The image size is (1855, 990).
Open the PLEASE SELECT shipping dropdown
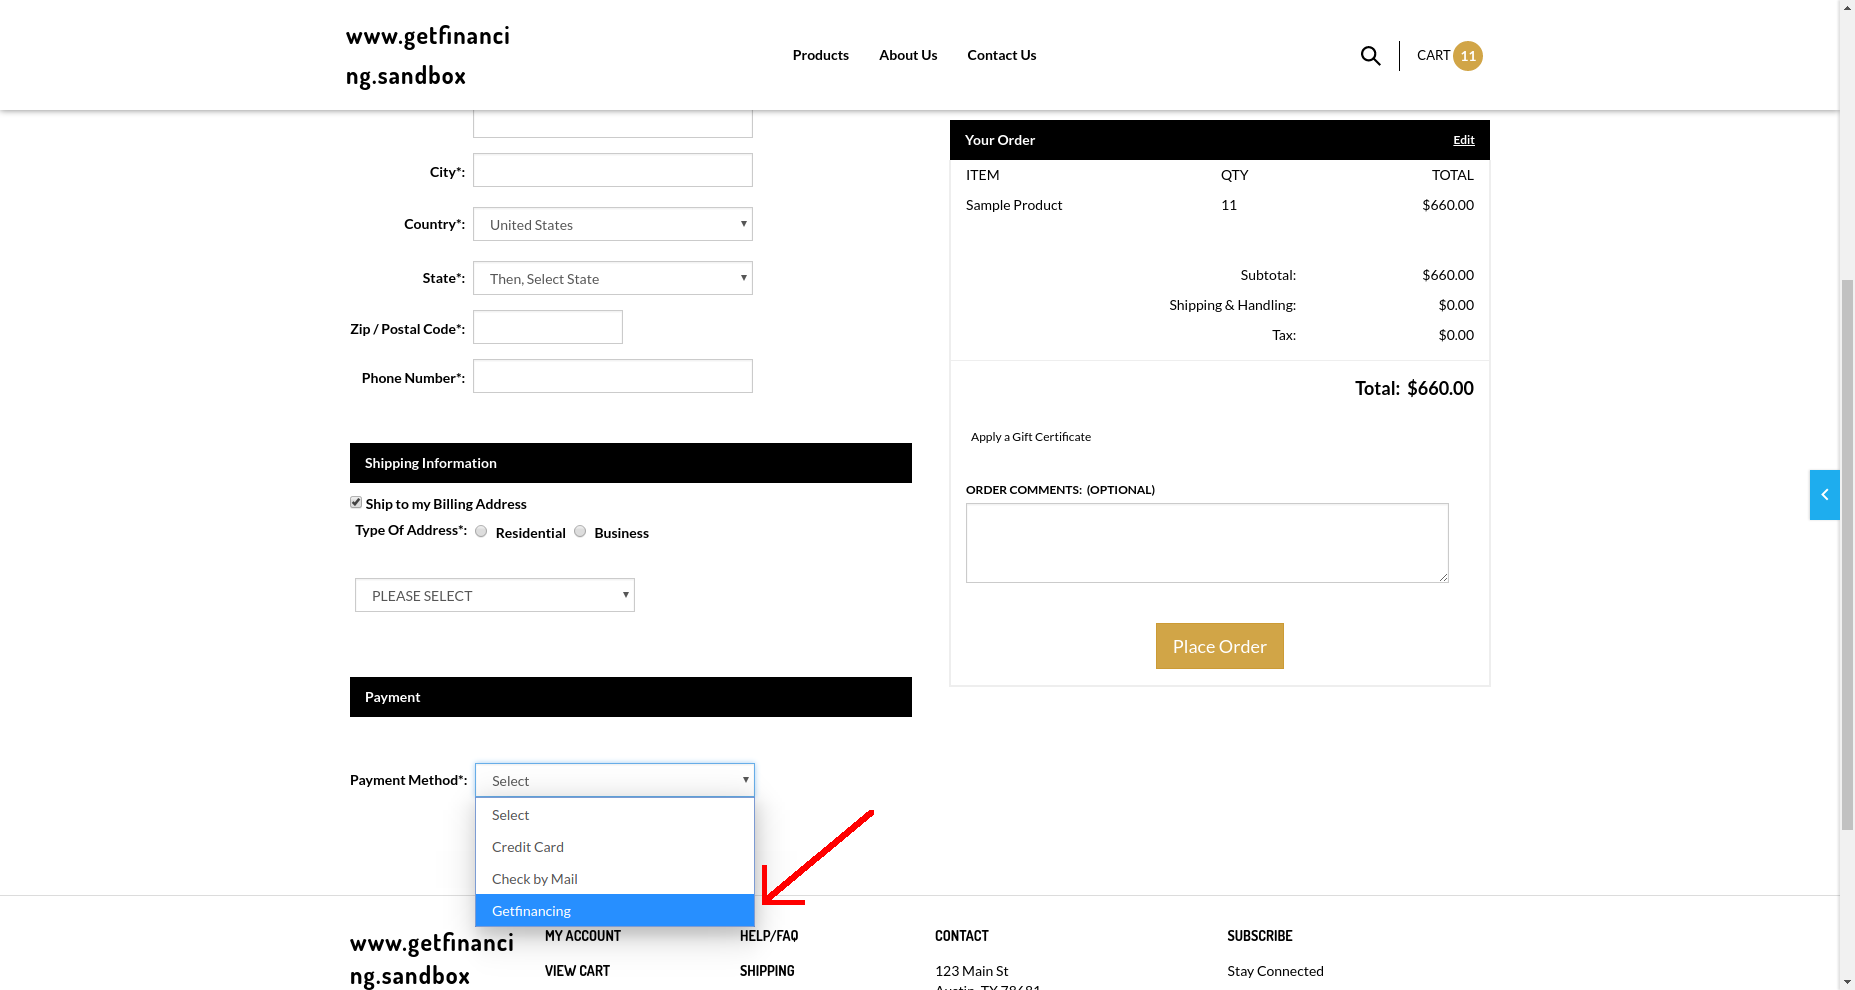tap(495, 595)
